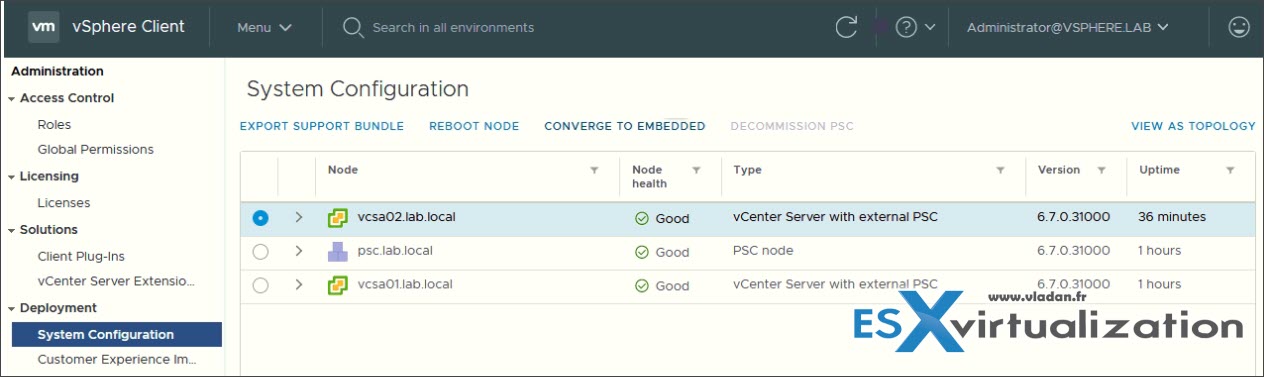Collapse the Deployment section
This screenshot has height=377, width=1264.
(12, 308)
